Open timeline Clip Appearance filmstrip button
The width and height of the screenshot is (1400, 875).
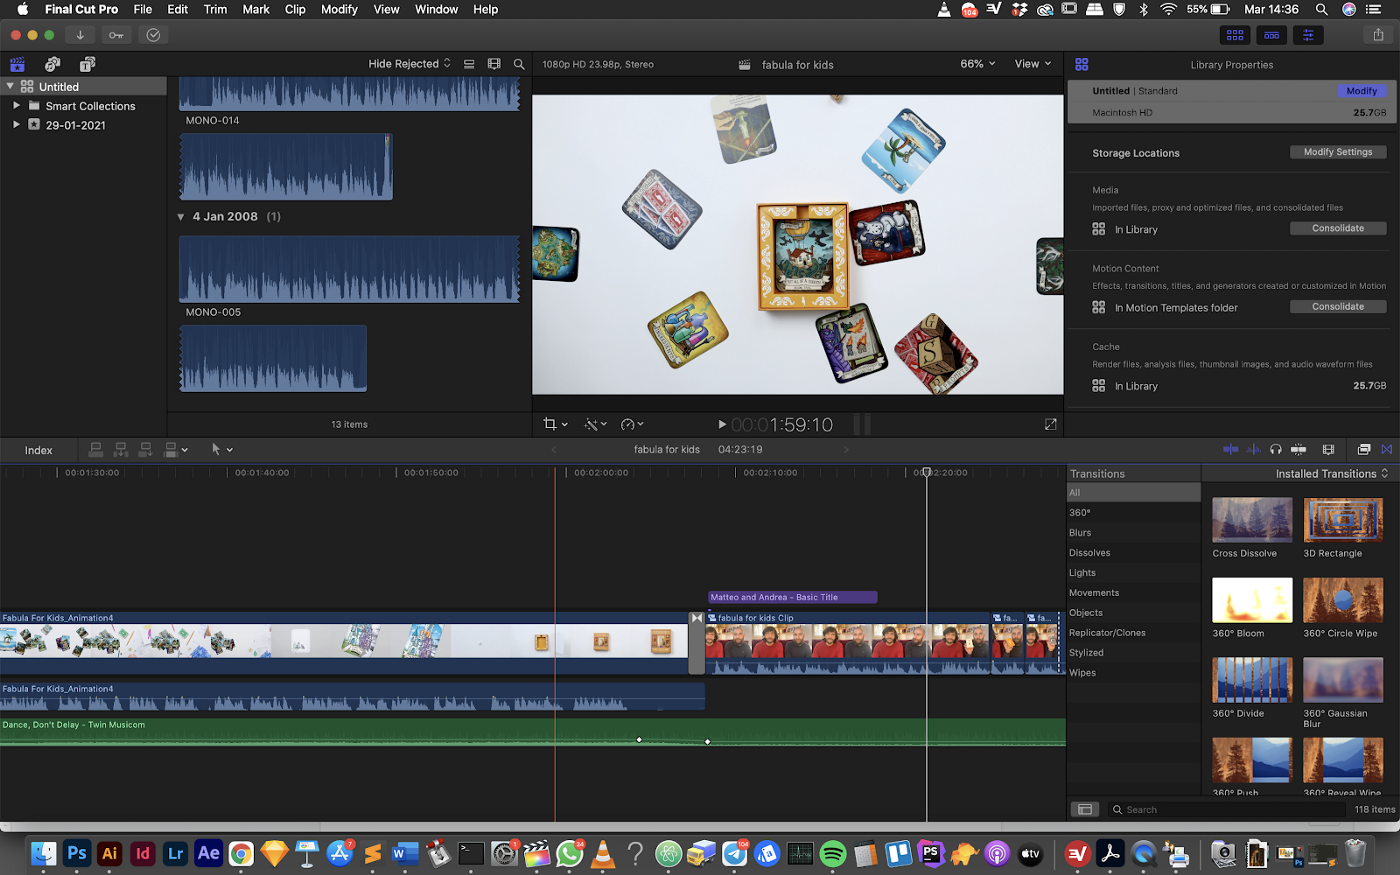point(1328,450)
